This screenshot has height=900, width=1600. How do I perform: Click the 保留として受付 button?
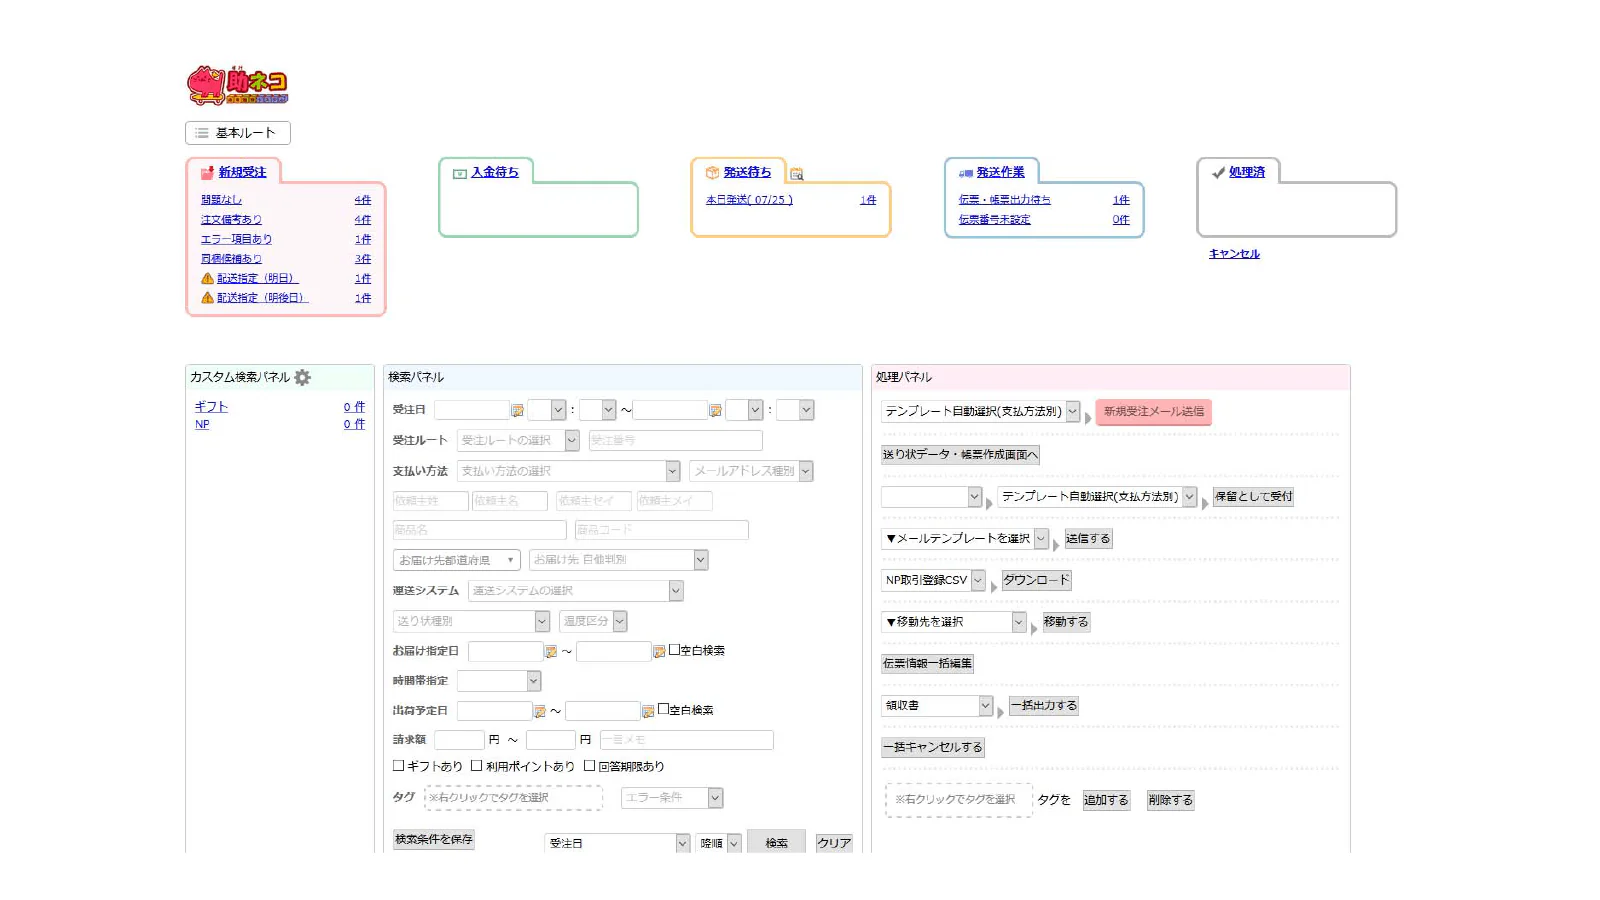point(1253,497)
